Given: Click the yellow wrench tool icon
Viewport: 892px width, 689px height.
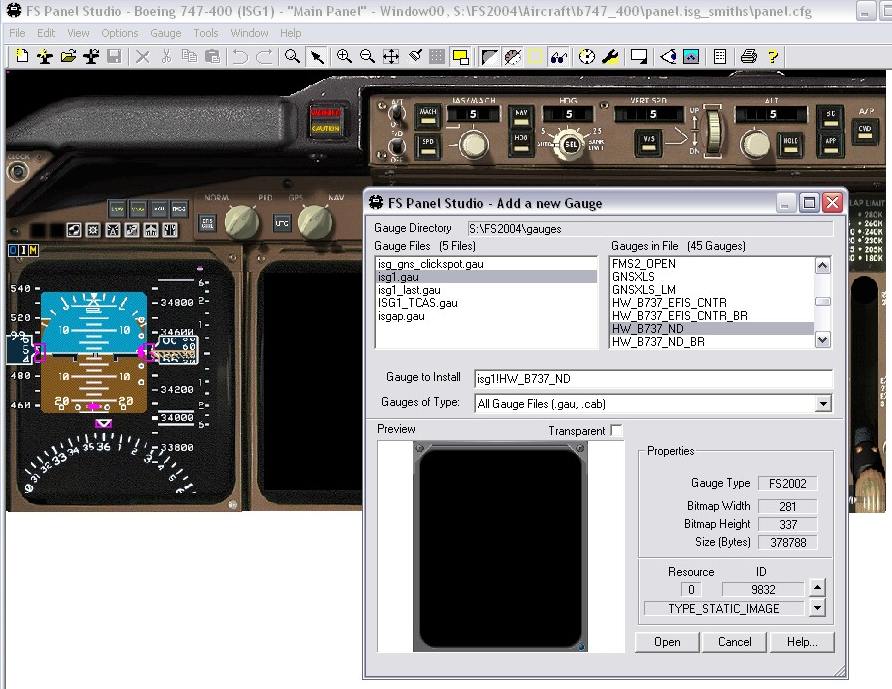Looking at the screenshot, I should tap(610, 56).
